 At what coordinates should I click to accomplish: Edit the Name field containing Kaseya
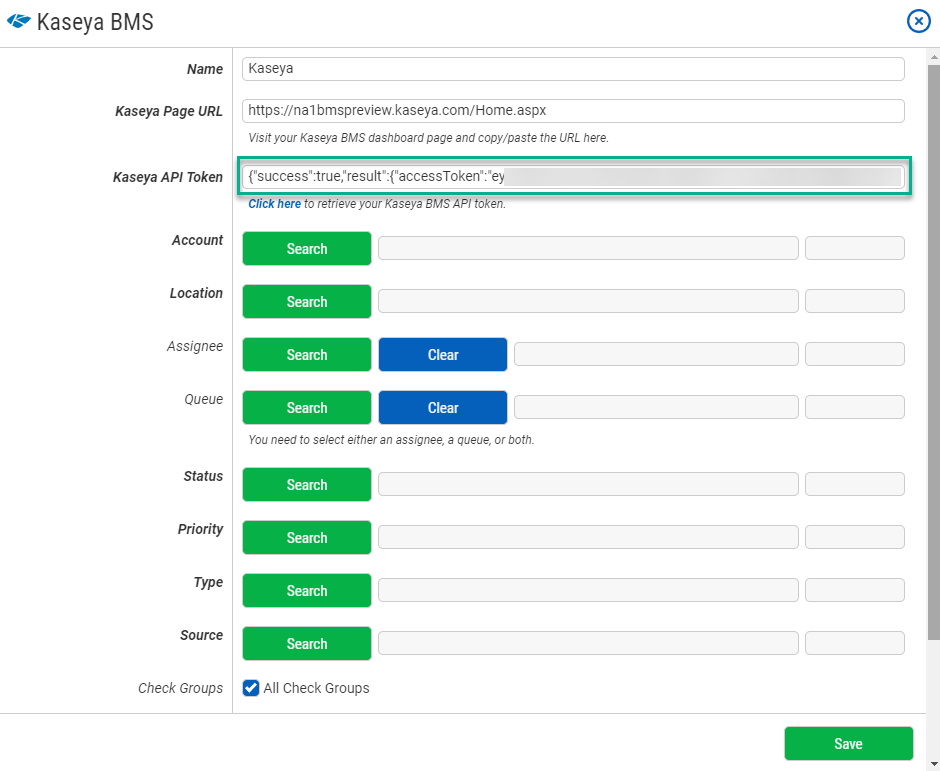pyautogui.click(x=573, y=69)
